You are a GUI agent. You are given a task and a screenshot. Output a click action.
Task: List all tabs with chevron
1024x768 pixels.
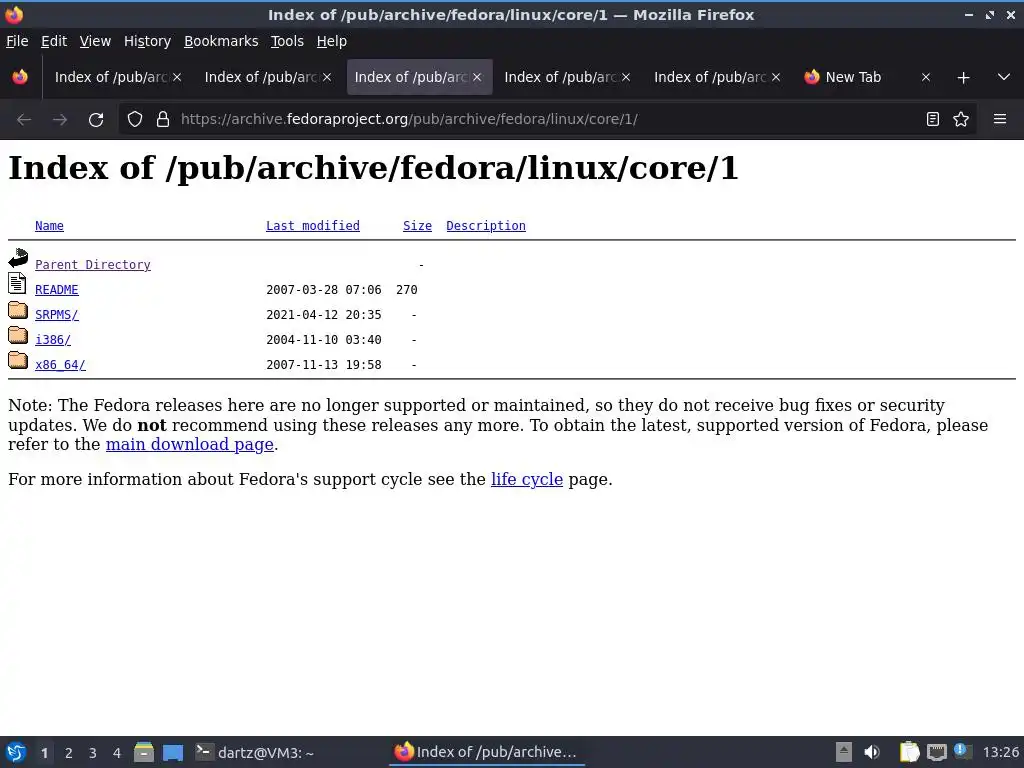[x=1004, y=77]
